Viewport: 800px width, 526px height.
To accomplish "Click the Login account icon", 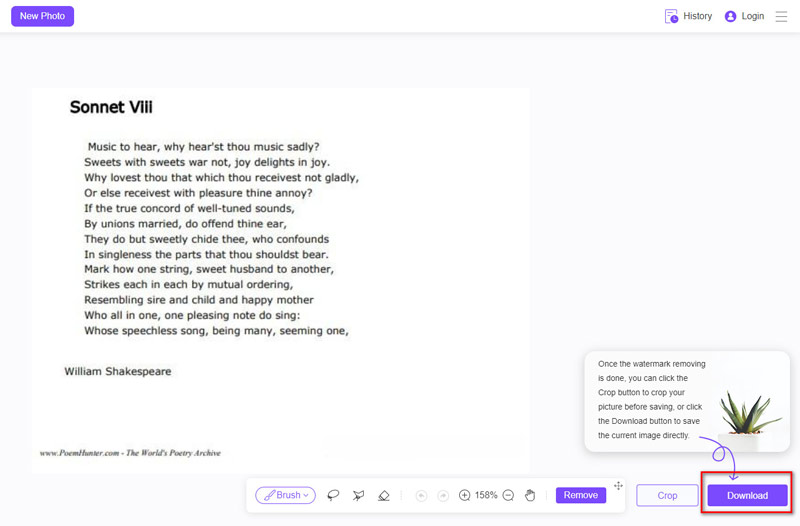I will click(x=730, y=16).
